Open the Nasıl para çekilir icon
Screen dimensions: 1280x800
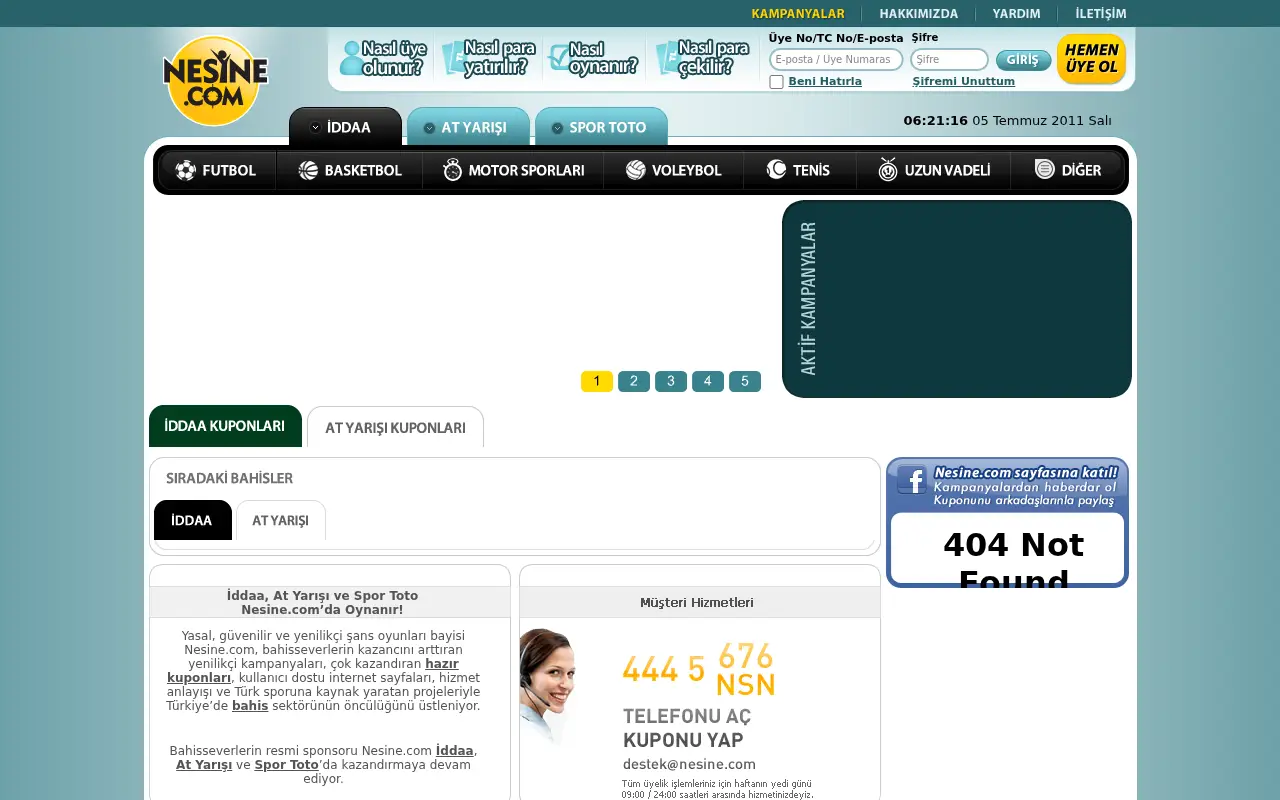[x=667, y=58]
